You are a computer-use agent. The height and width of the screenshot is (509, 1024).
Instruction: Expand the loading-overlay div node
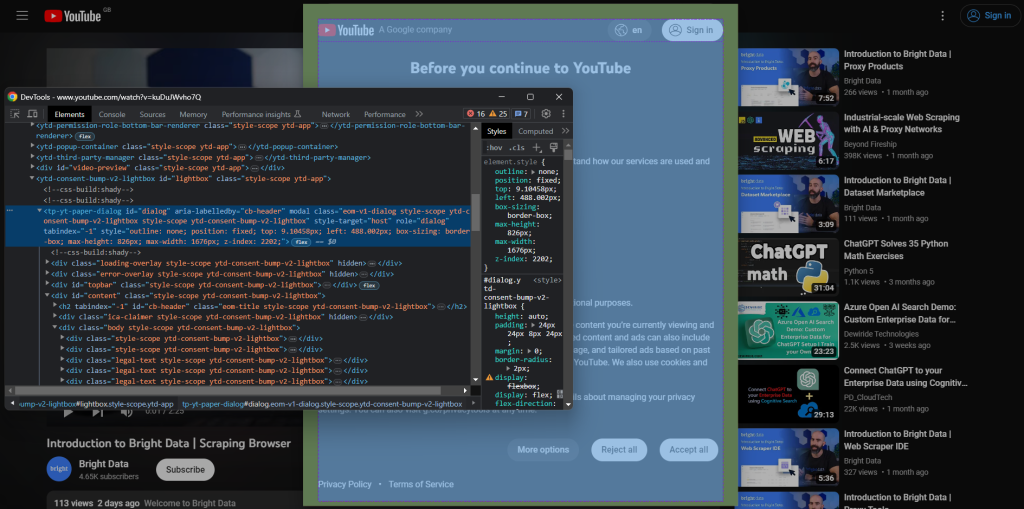(48, 263)
